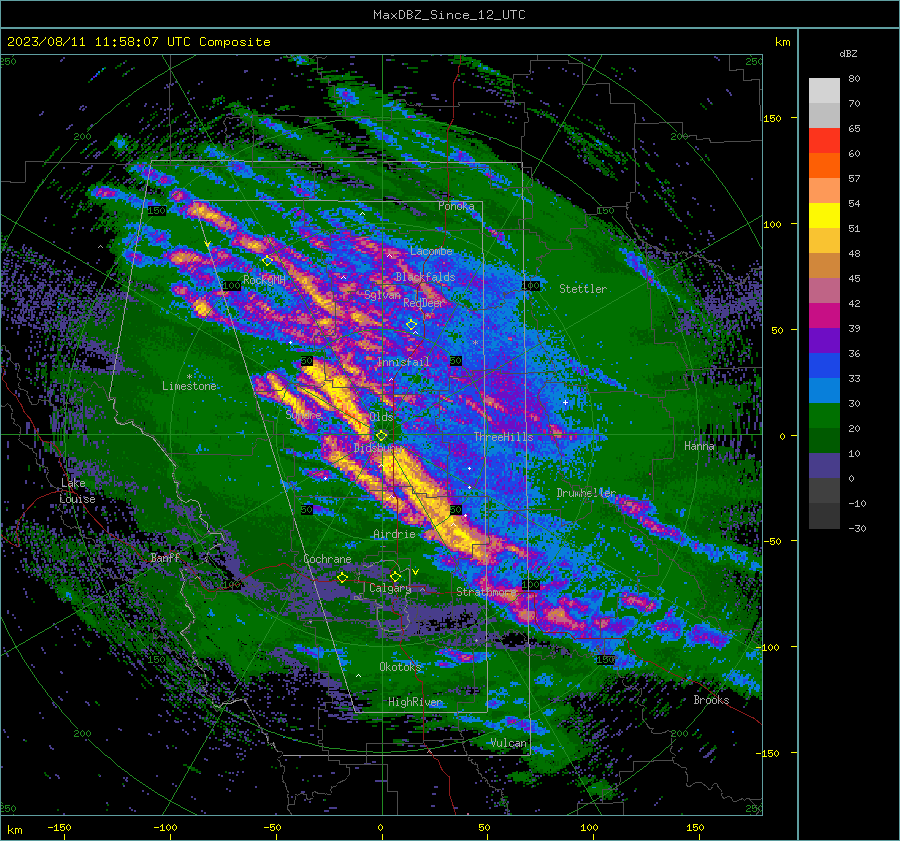This screenshot has height=841, width=900.
Task: Click the Ponoka city label
Action: tap(456, 206)
